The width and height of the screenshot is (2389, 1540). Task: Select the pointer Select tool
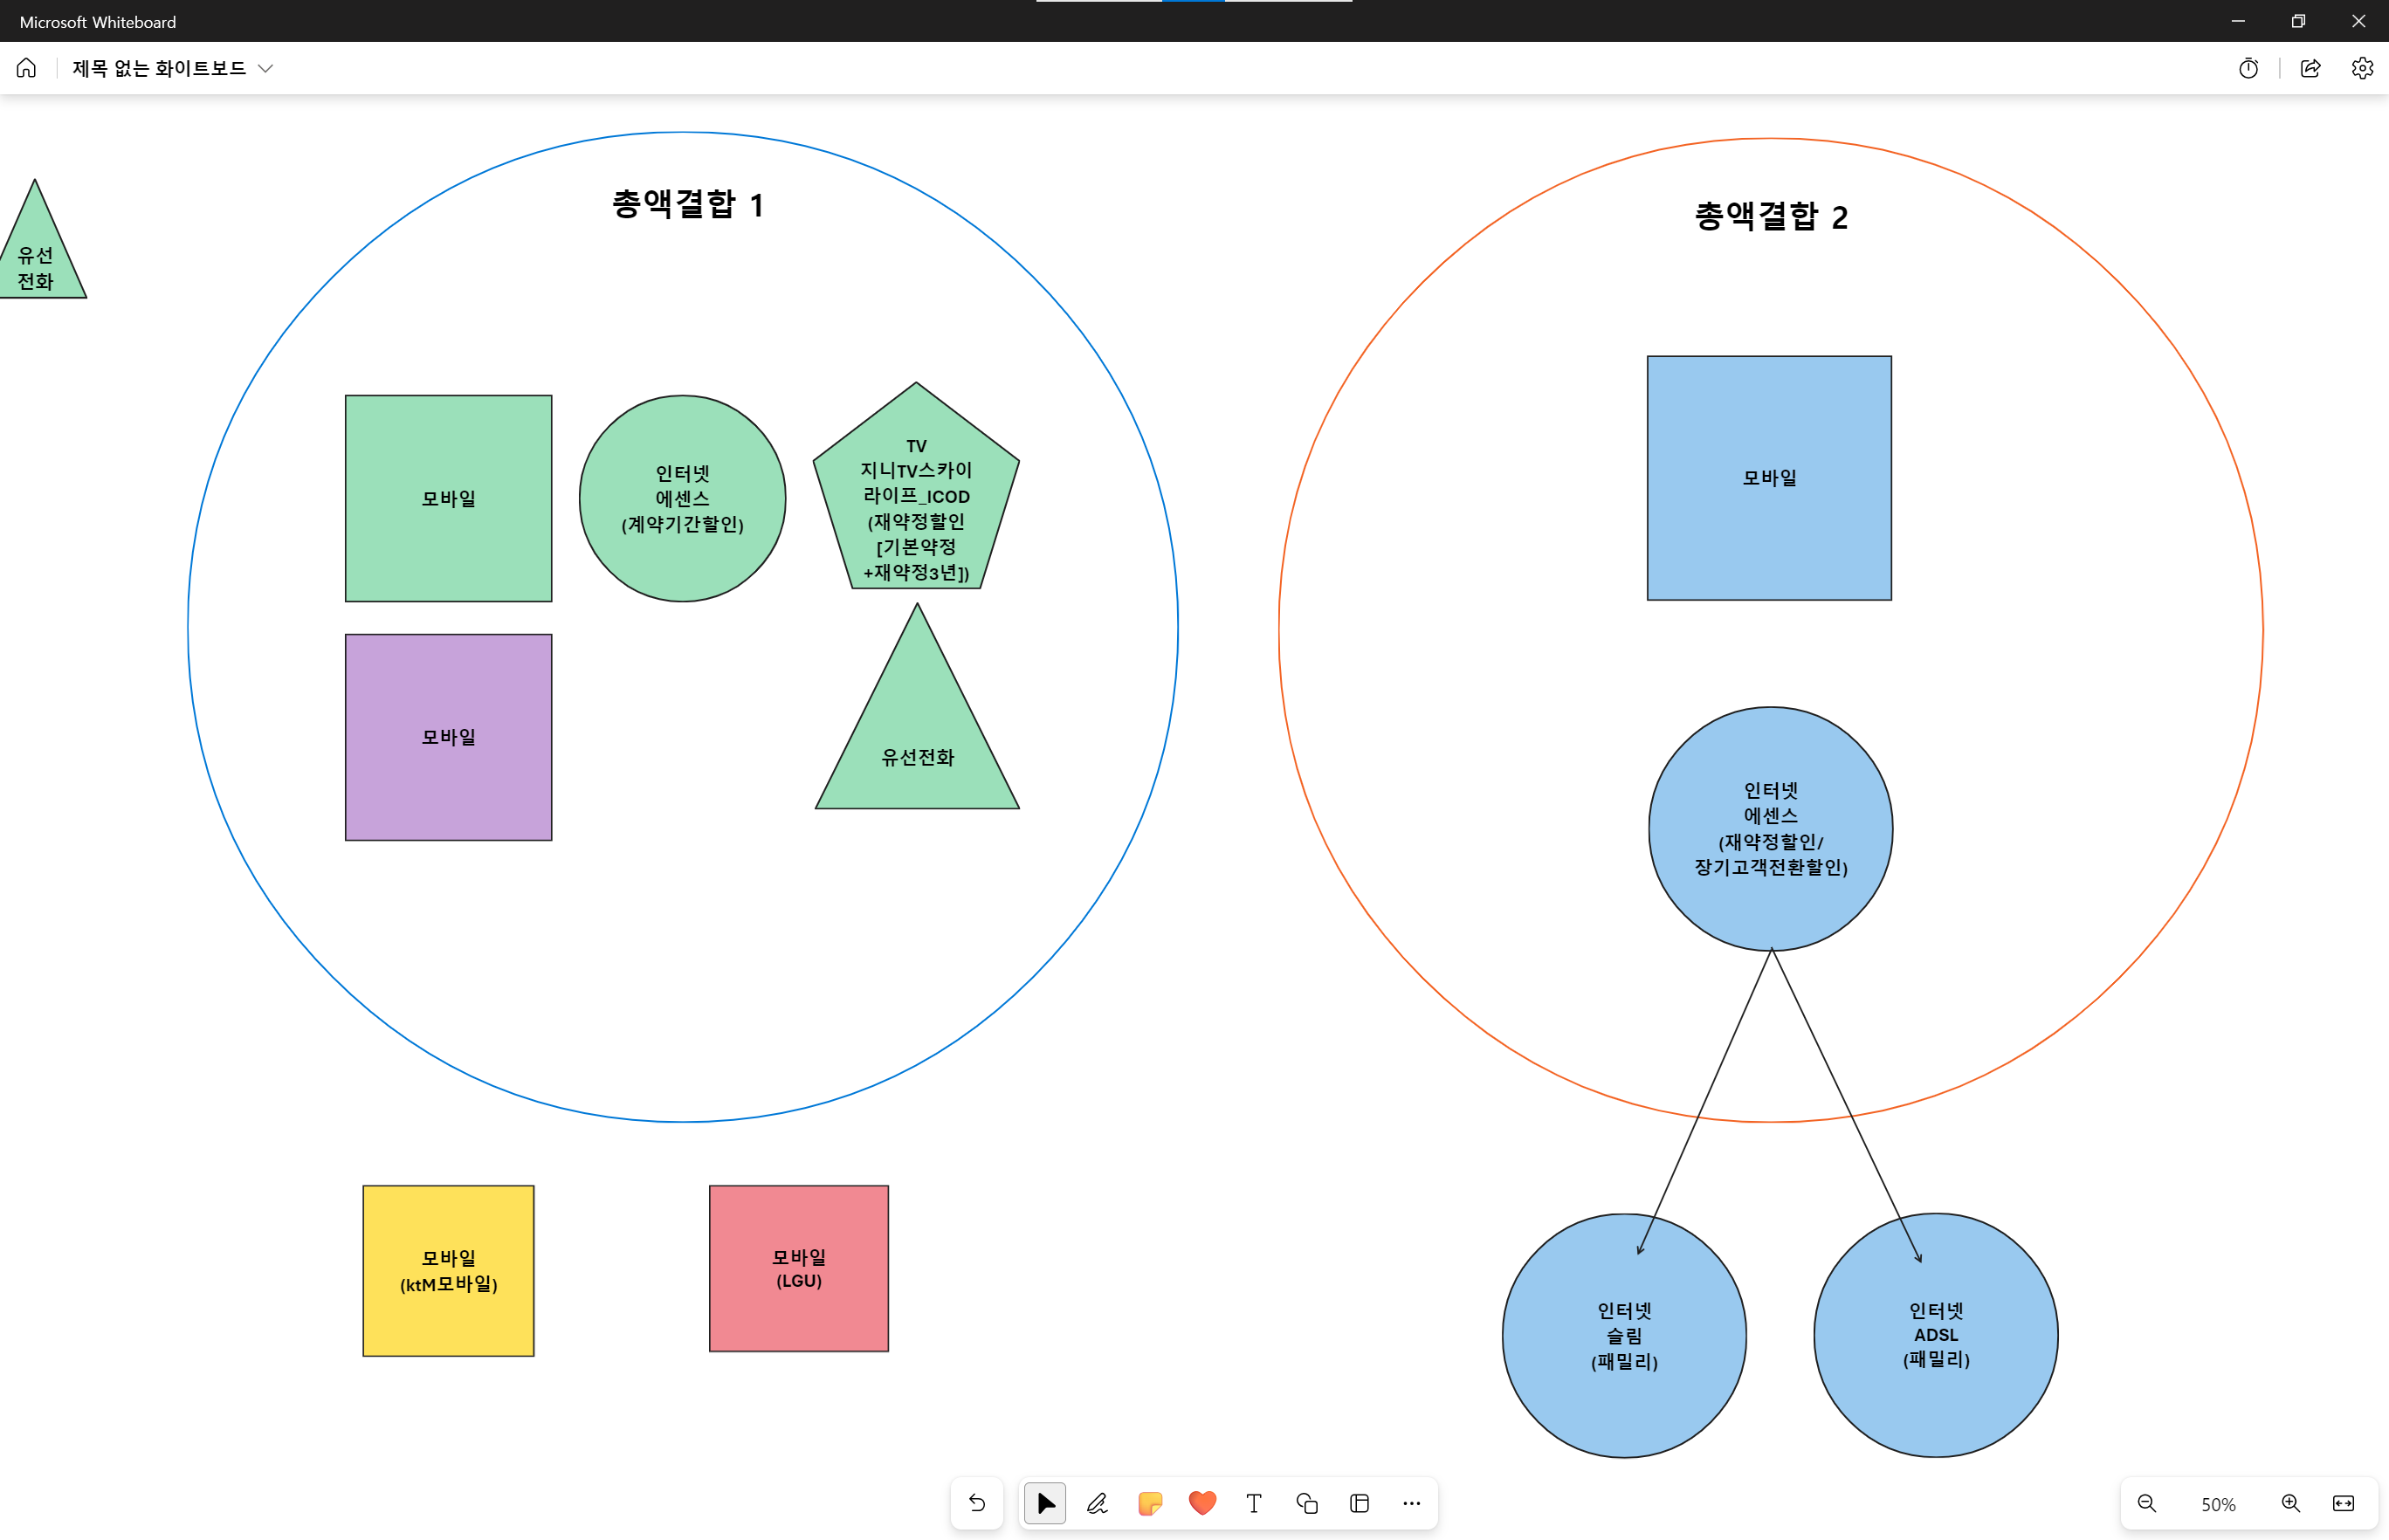pyautogui.click(x=1045, y=1503)
